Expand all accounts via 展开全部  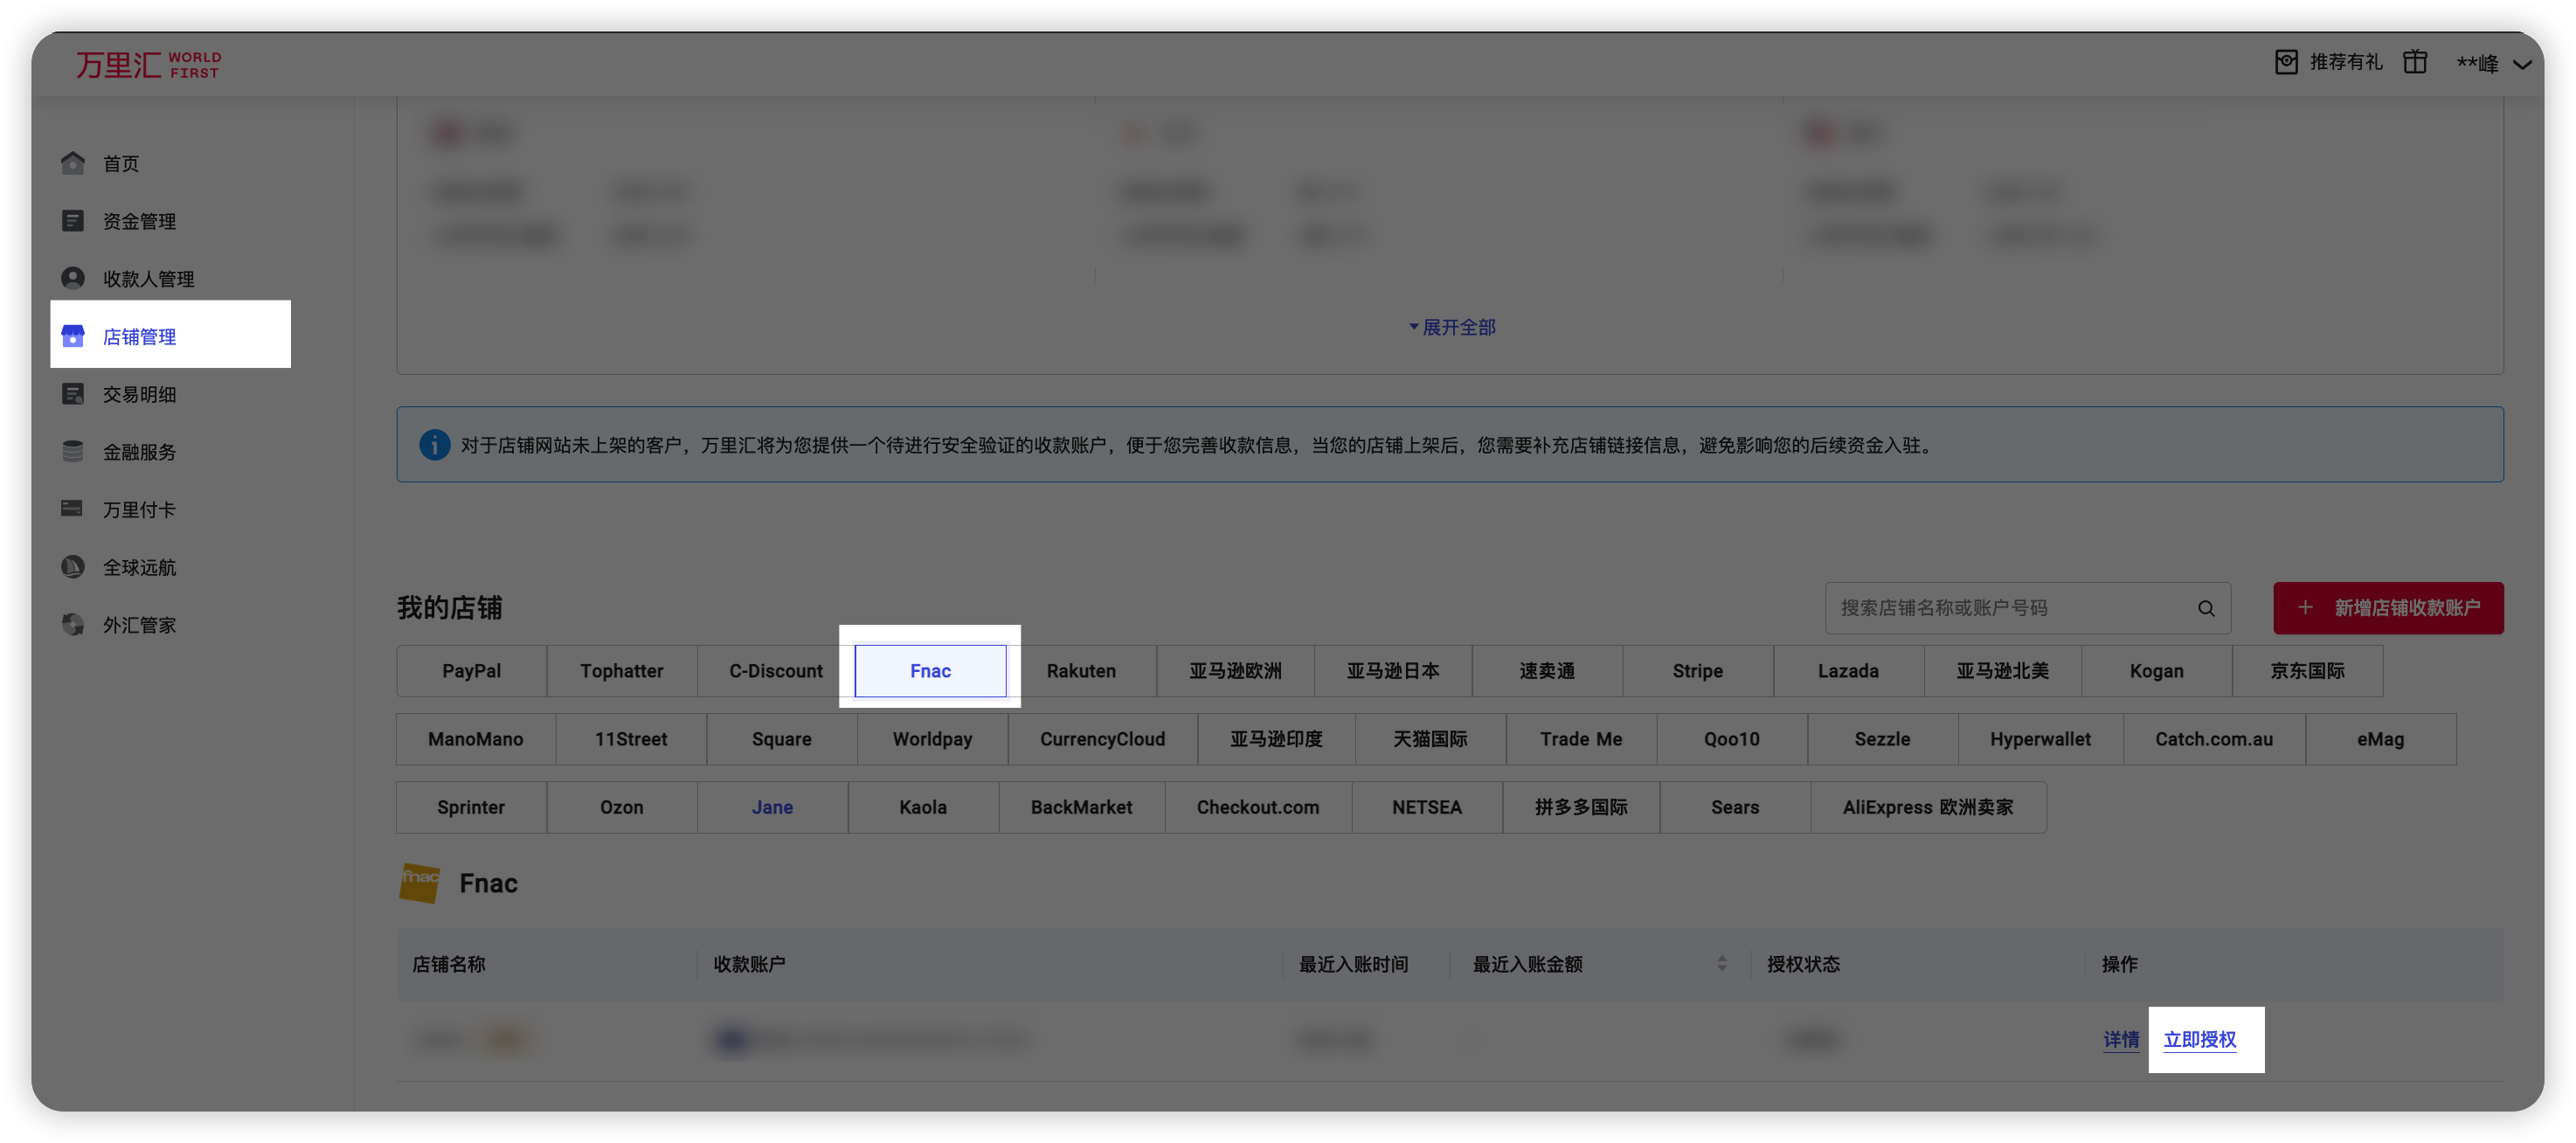pyautogui.click(x=1452, y=327)
